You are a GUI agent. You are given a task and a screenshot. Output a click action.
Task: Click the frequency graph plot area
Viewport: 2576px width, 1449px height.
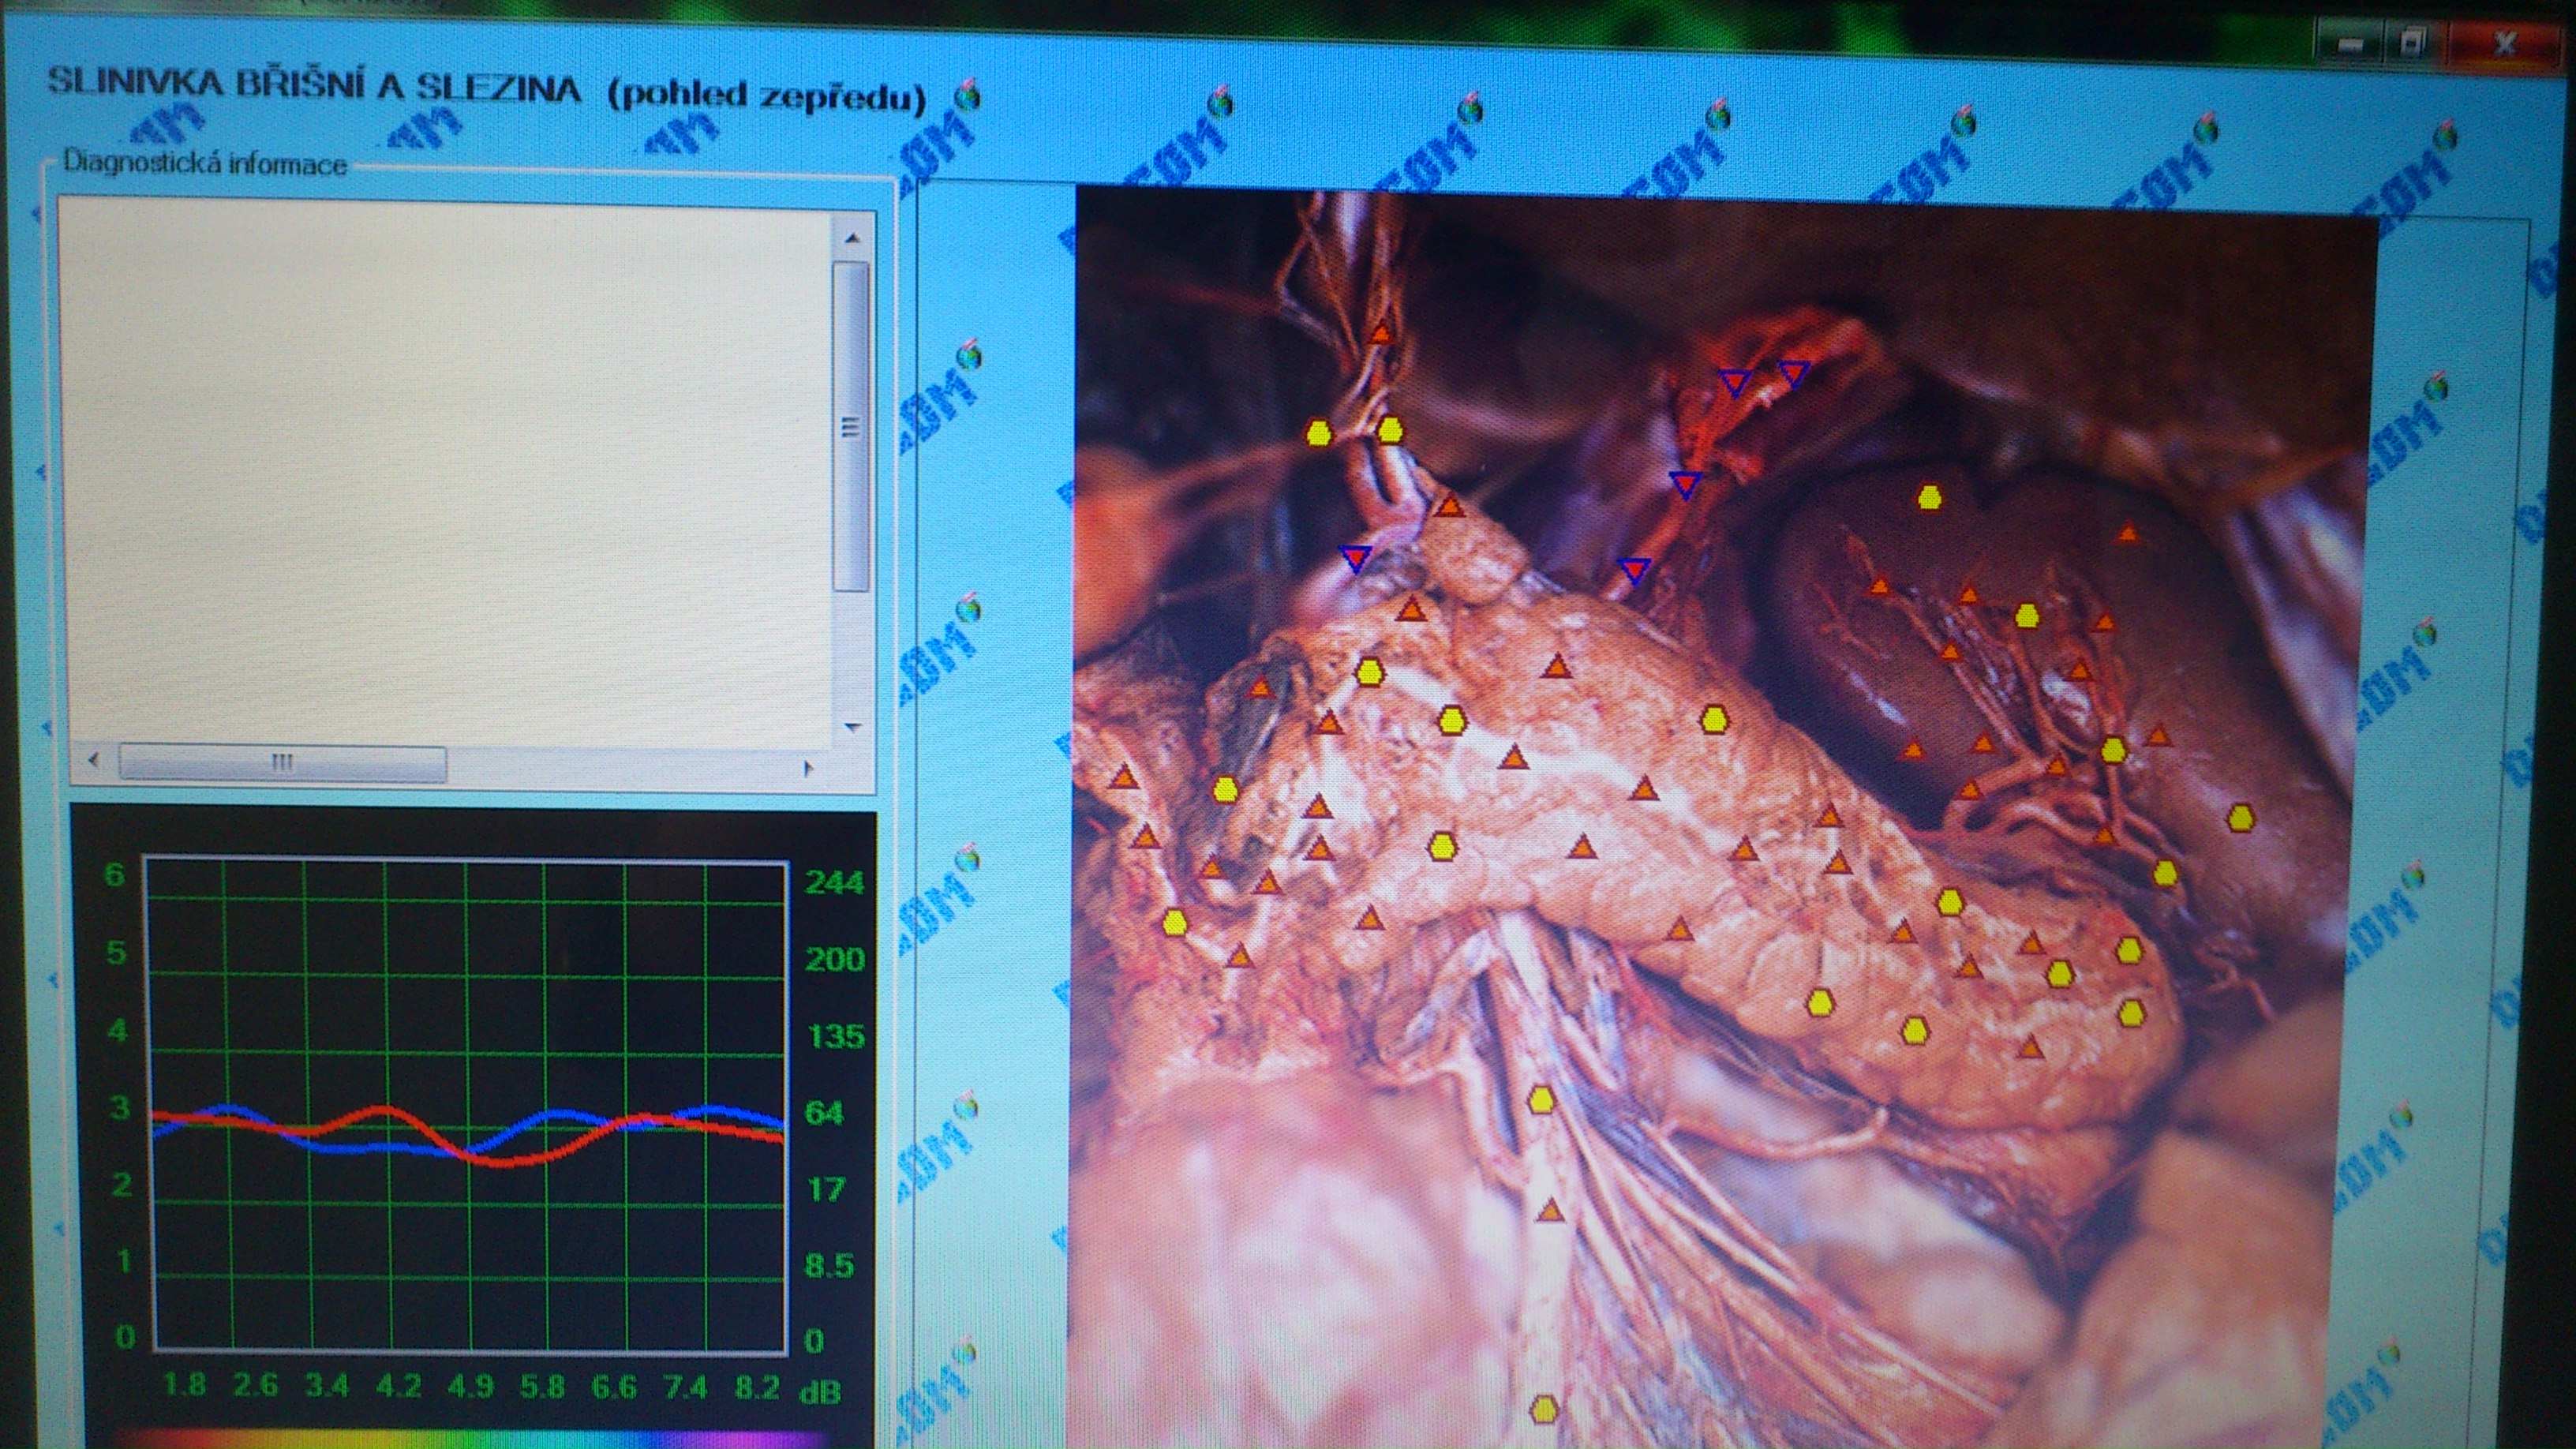point(467,1103)
